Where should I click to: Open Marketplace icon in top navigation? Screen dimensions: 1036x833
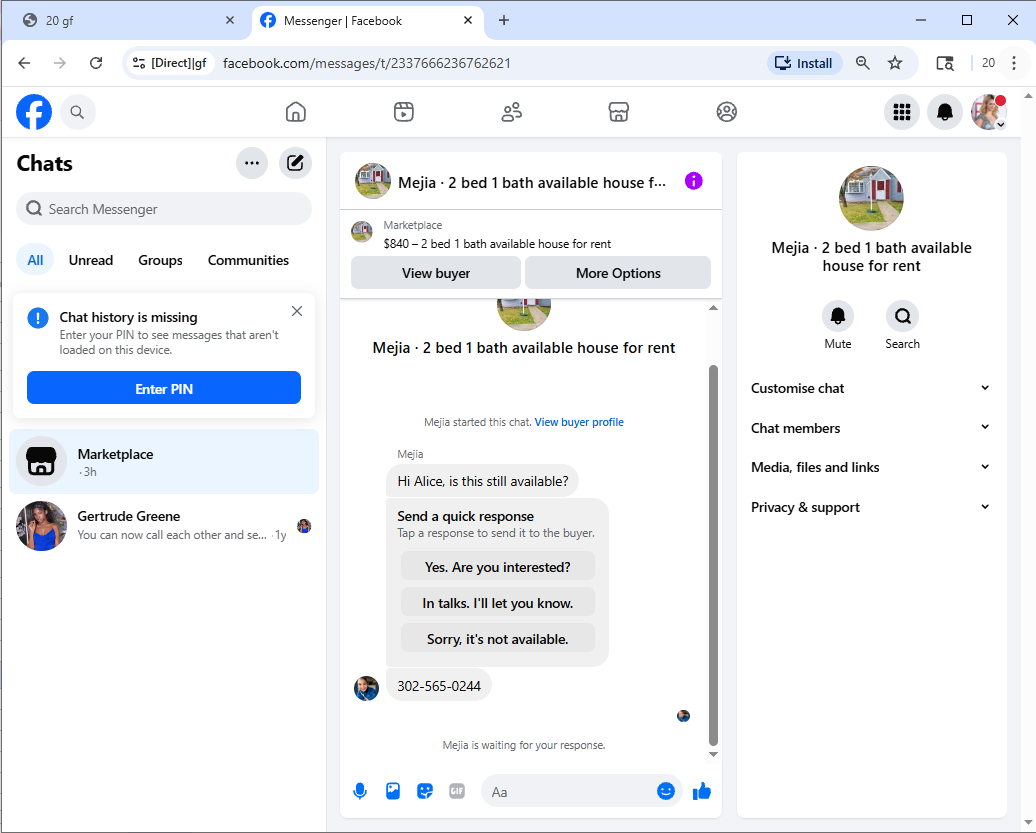(x=618, y=112)
